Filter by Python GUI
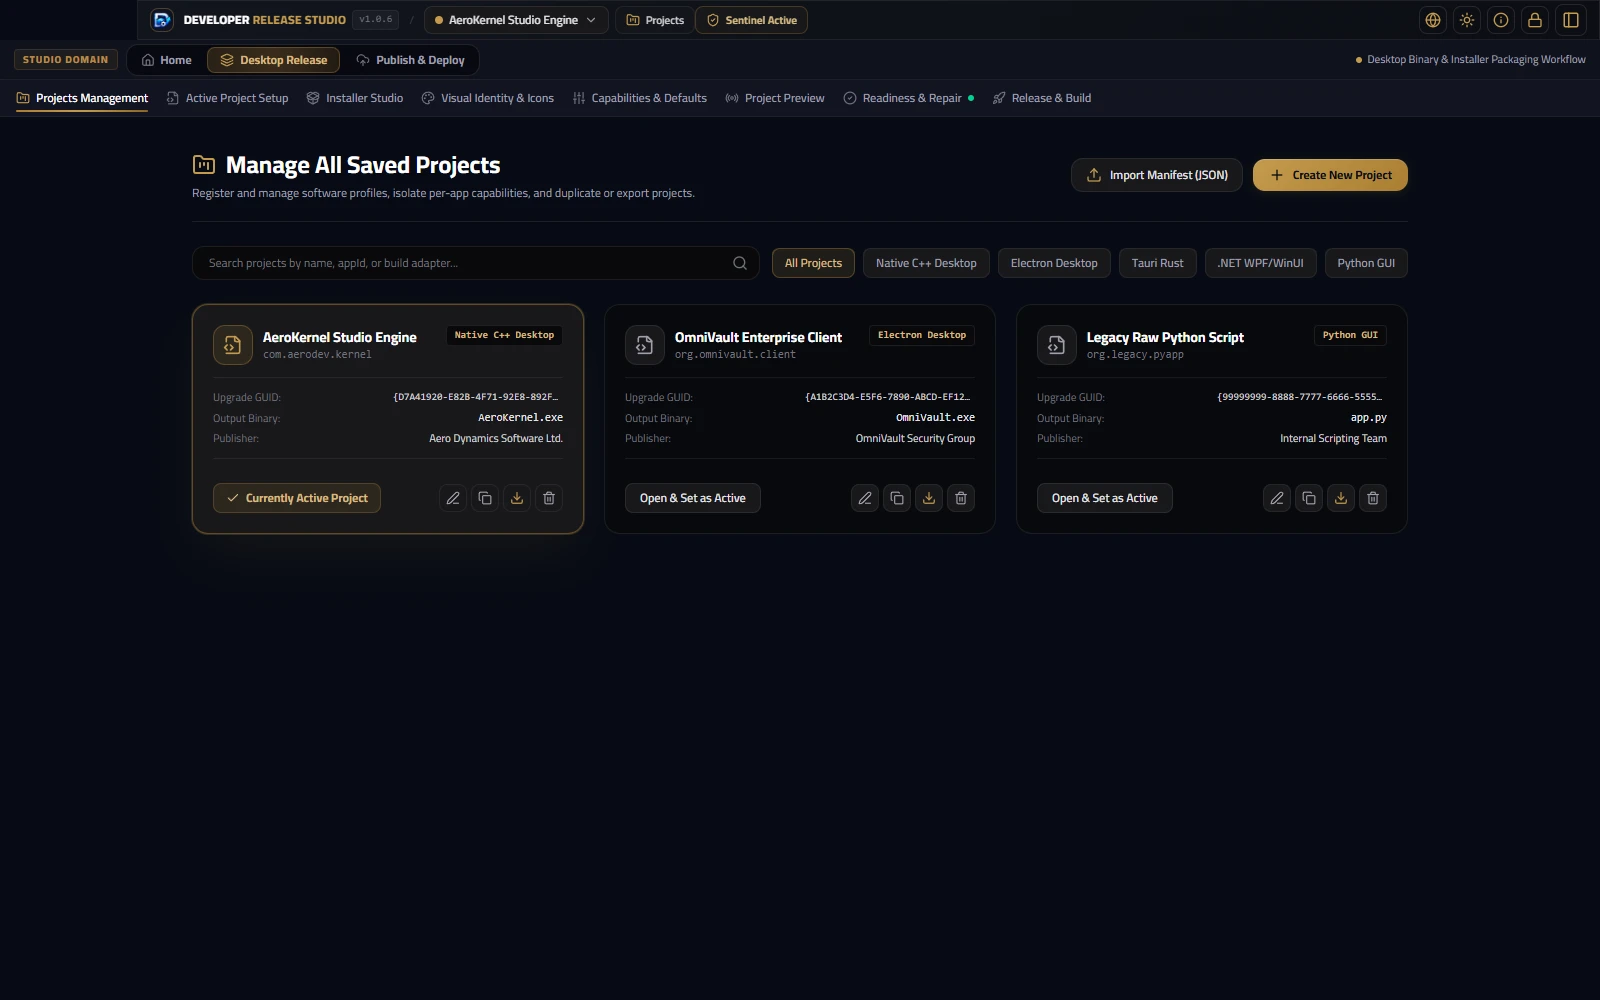 point(1366,263)
